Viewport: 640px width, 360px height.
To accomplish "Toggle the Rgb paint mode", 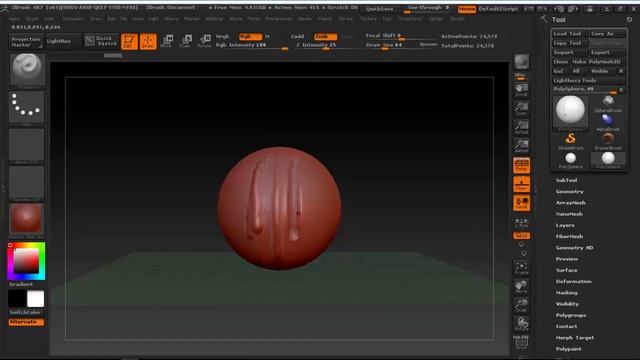I will [x=250, y=37].
